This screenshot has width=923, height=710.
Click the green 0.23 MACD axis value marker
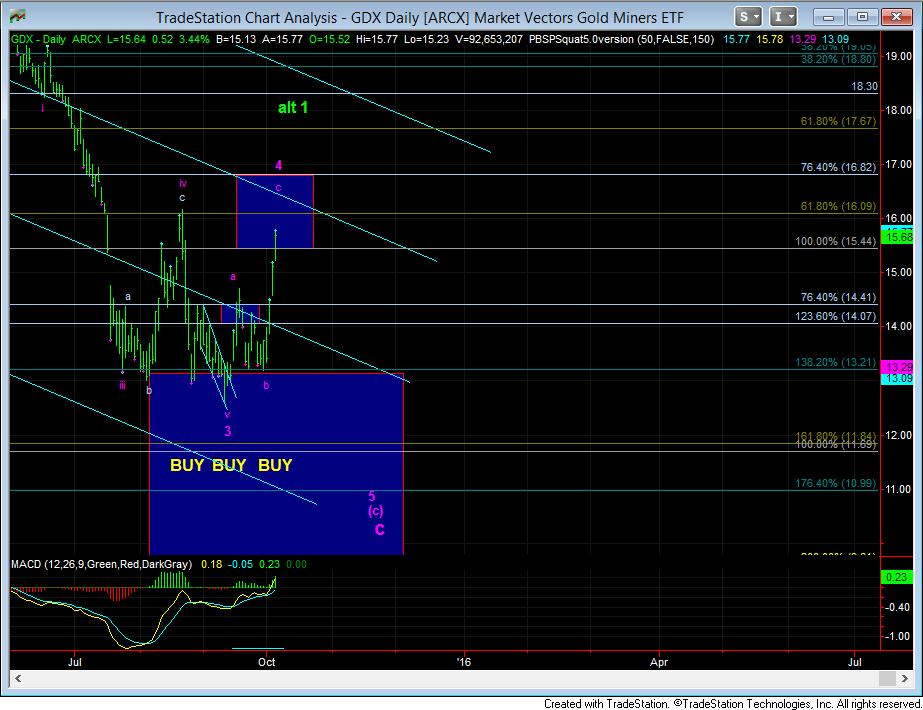897,578
